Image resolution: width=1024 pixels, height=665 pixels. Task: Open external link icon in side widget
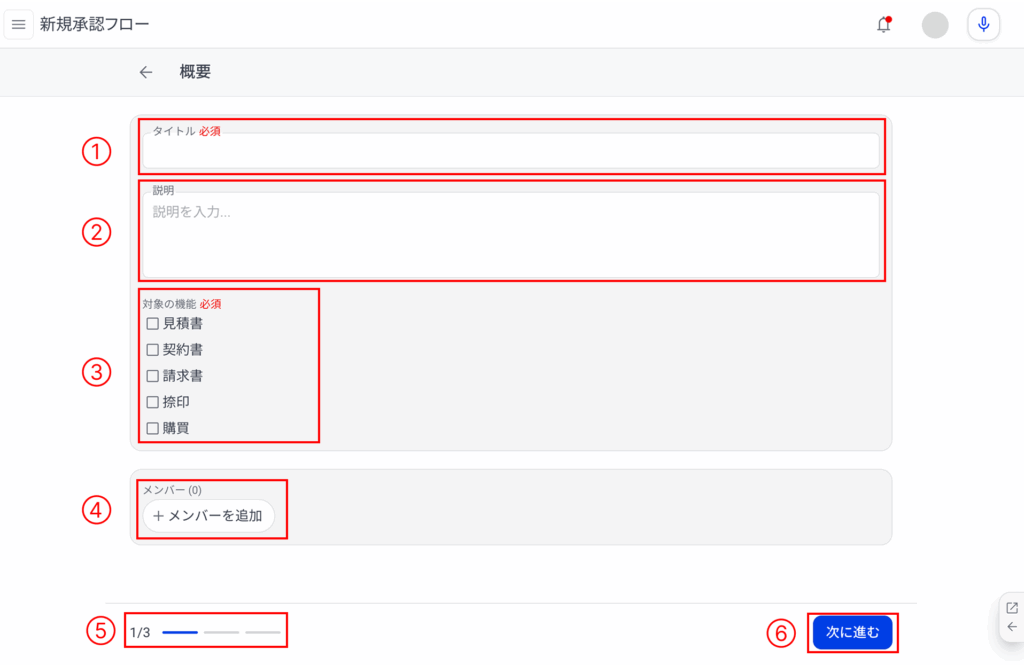pyautogui.click(x=1012, y=608)
